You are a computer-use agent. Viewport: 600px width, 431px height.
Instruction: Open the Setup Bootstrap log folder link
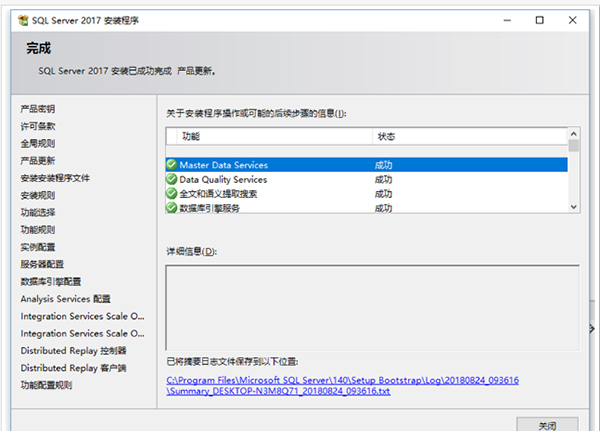coord(343,380)
